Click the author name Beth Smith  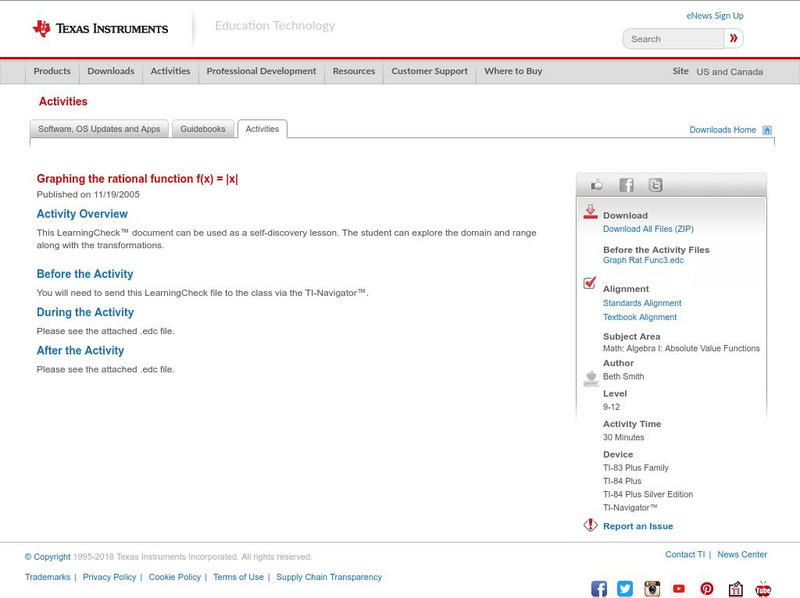click(x=623, y=377)
